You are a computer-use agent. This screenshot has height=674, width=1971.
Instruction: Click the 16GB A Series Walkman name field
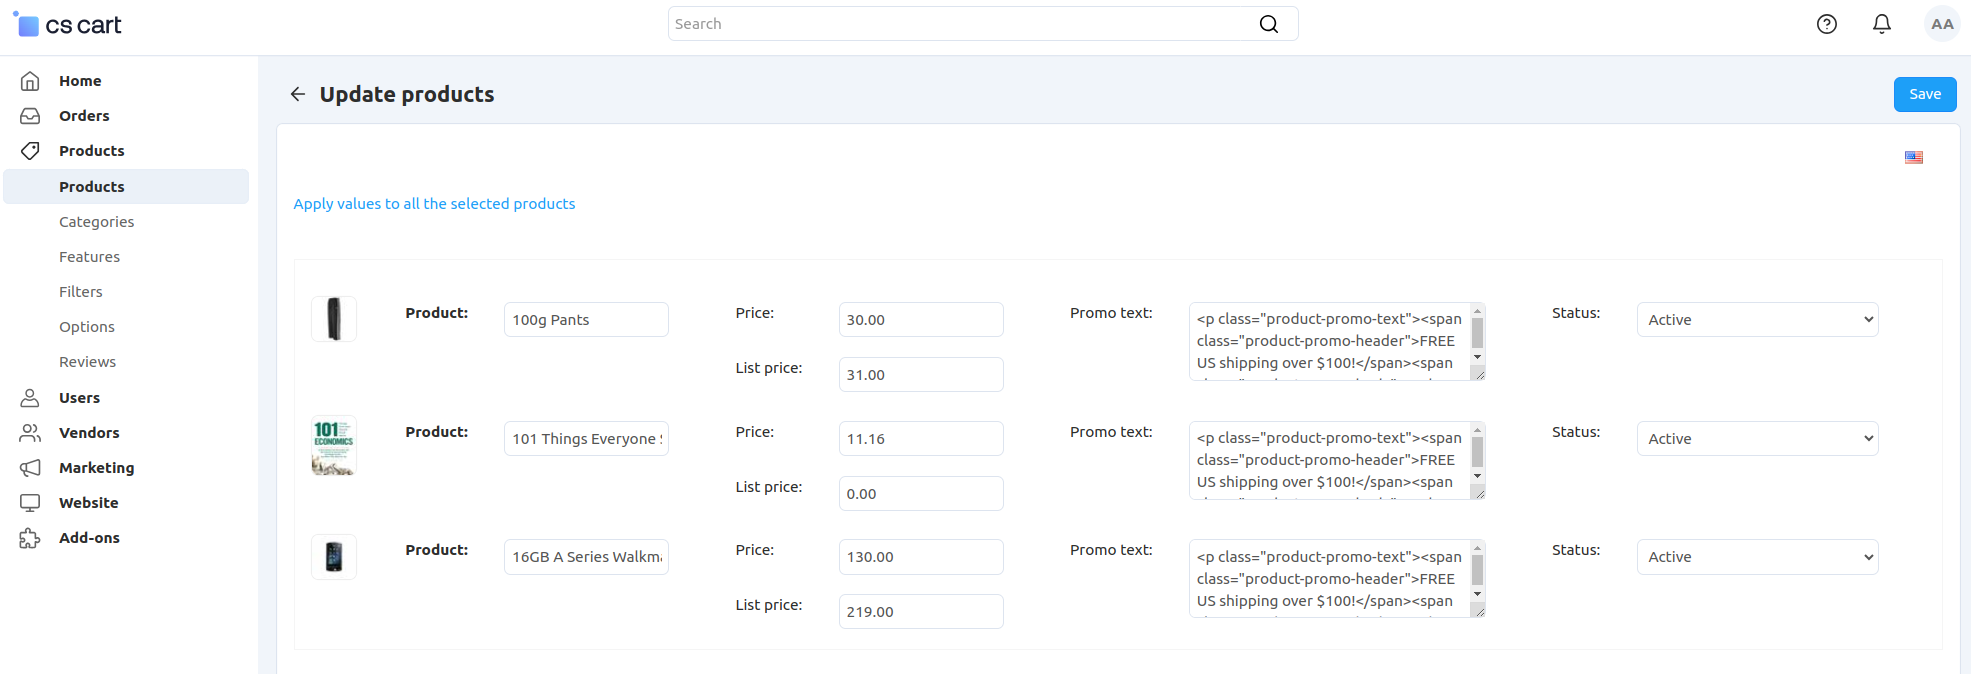(x=586, y=557)
